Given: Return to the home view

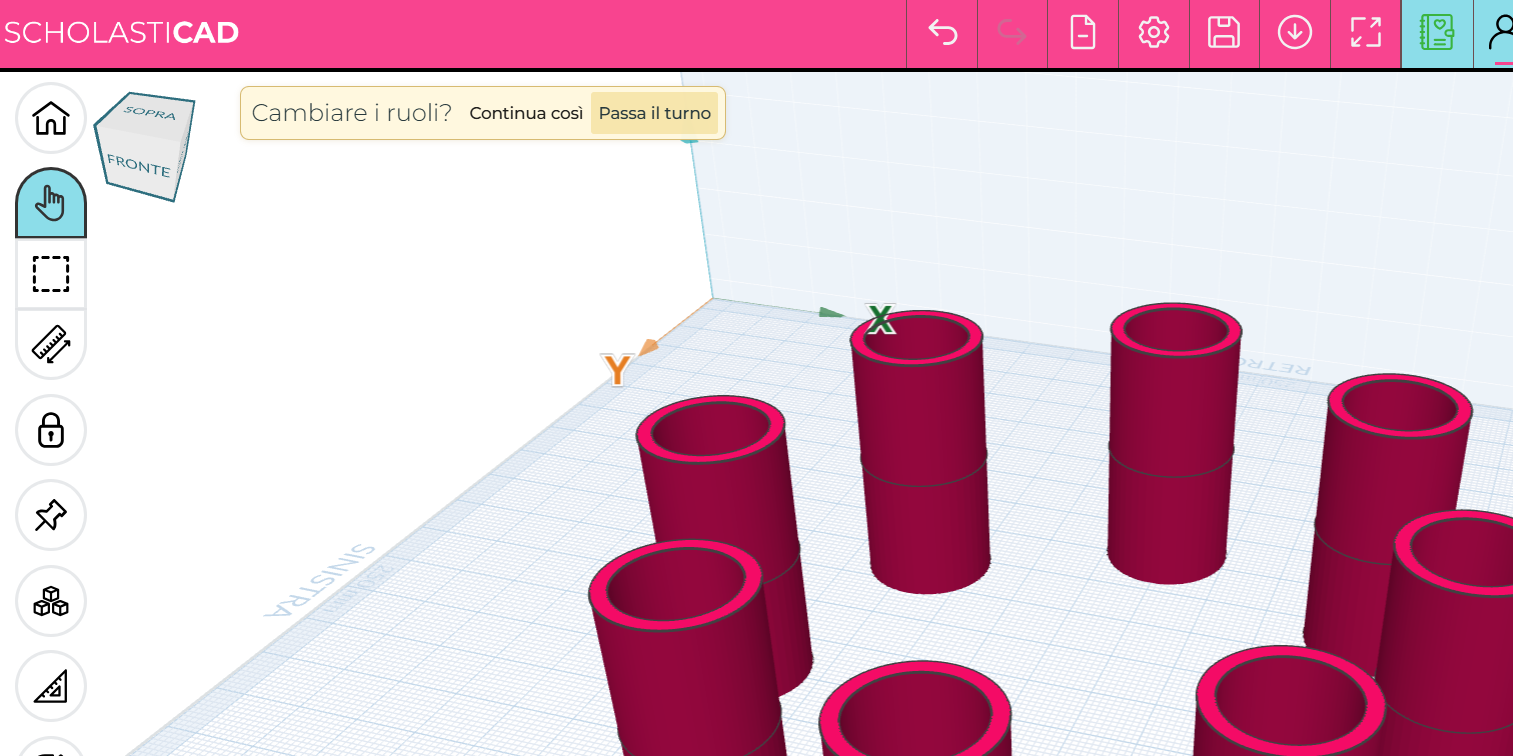Looking at the screenshot, I should coord(51,118).
